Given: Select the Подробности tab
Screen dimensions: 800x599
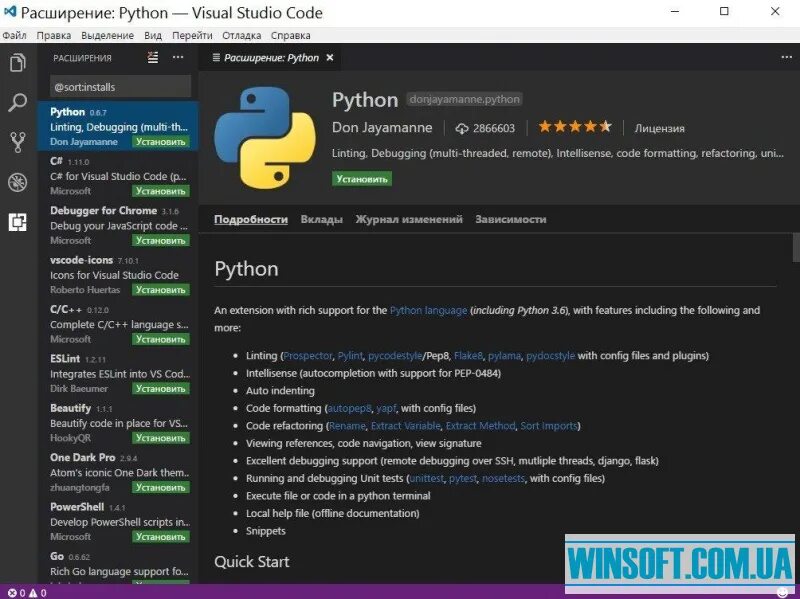Looking at the screenshot, I should 251,219.
